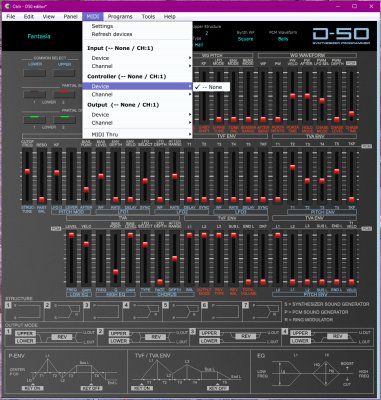Expand Channel submenu under Controller
The width and height of the screenshot is (381, 400).
click(x=137, y=95)
